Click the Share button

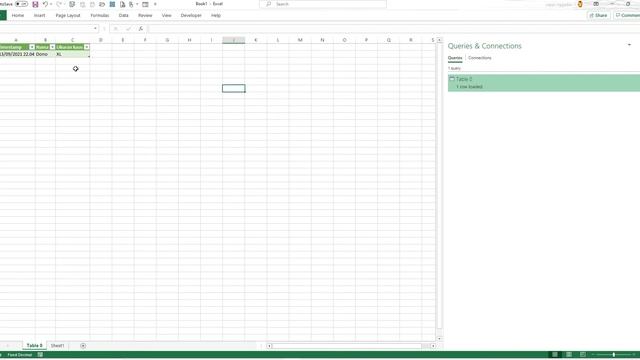(598, 16)
